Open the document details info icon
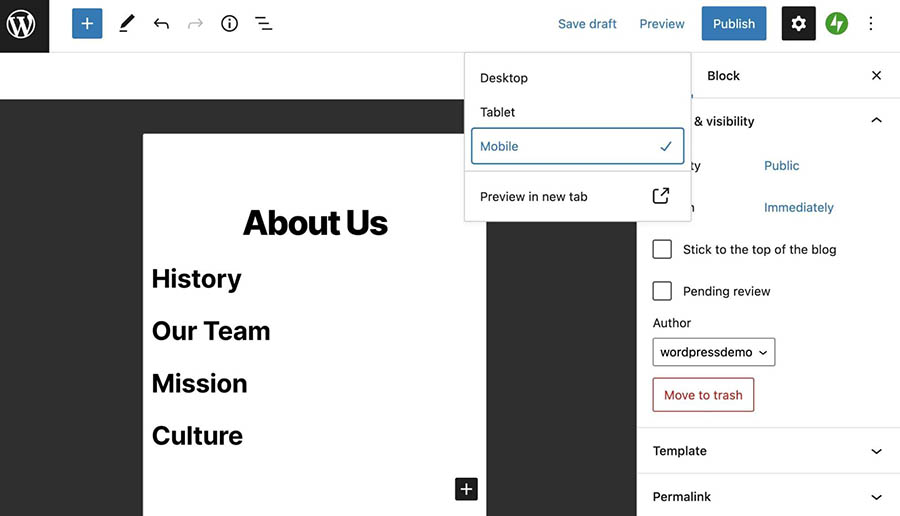The image size is (900, 516). click(229, 24)
